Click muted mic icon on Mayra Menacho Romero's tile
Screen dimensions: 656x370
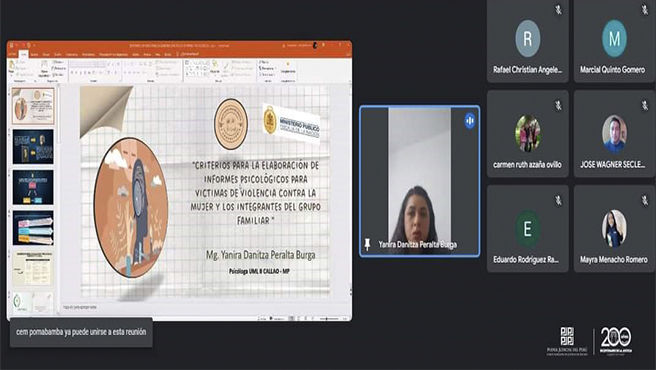coord(645,200)
